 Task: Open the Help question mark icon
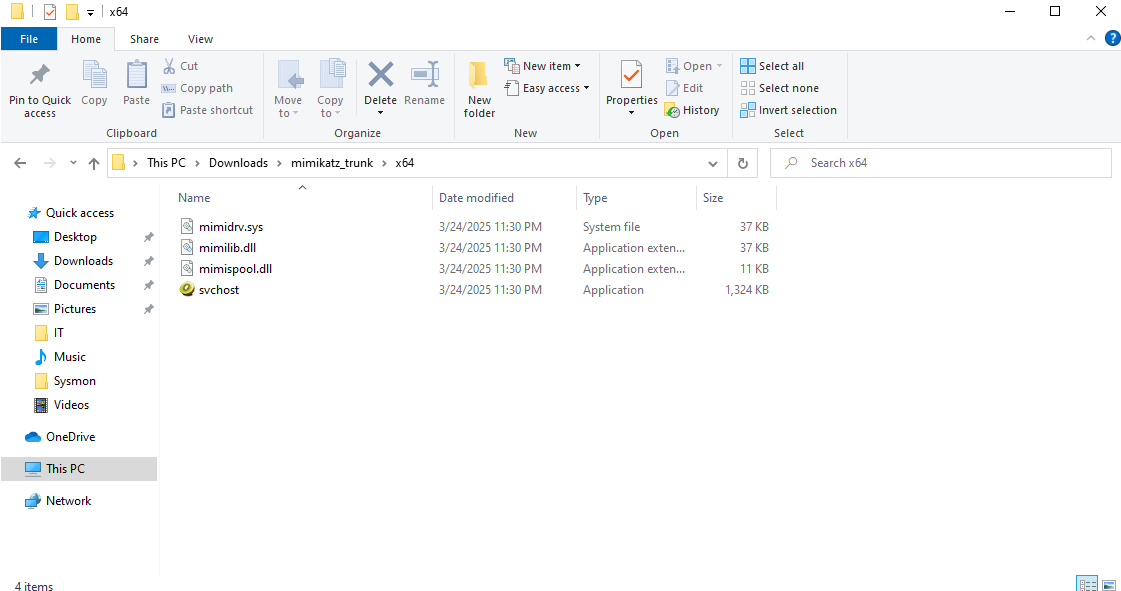click(x=1111, y=38)
